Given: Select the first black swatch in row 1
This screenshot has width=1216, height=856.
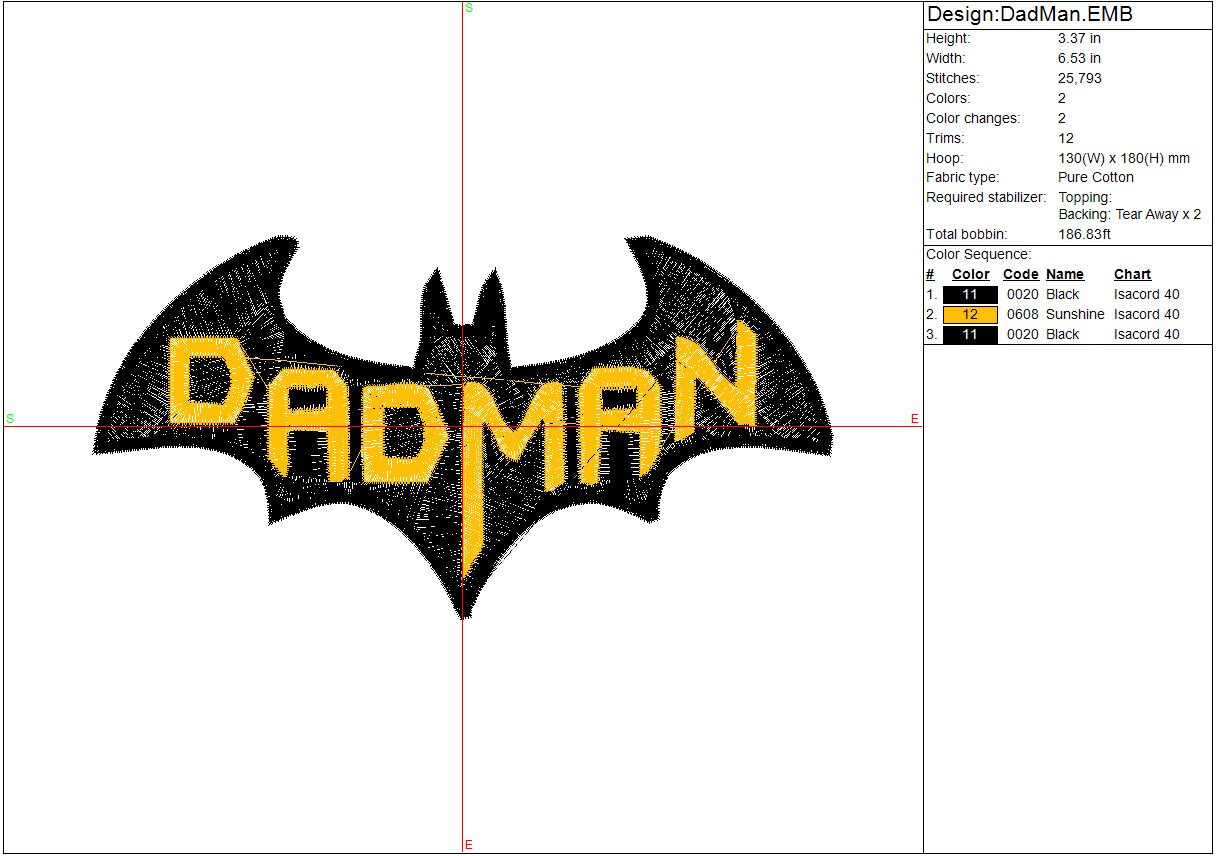Looking at the screenshot, I should [970, 294].
